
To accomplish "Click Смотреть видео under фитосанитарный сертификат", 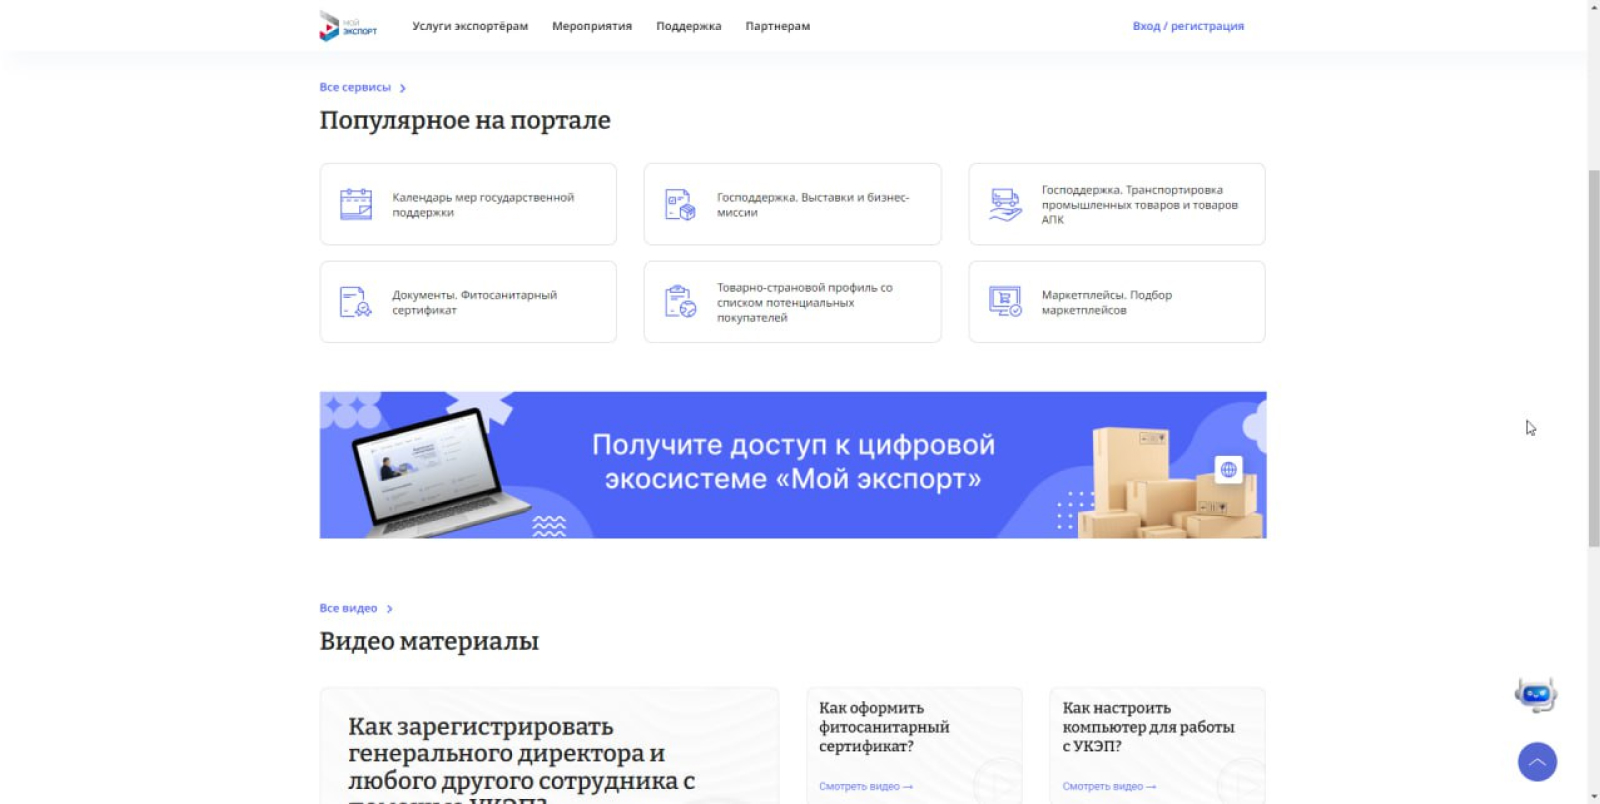I will 866,787.
